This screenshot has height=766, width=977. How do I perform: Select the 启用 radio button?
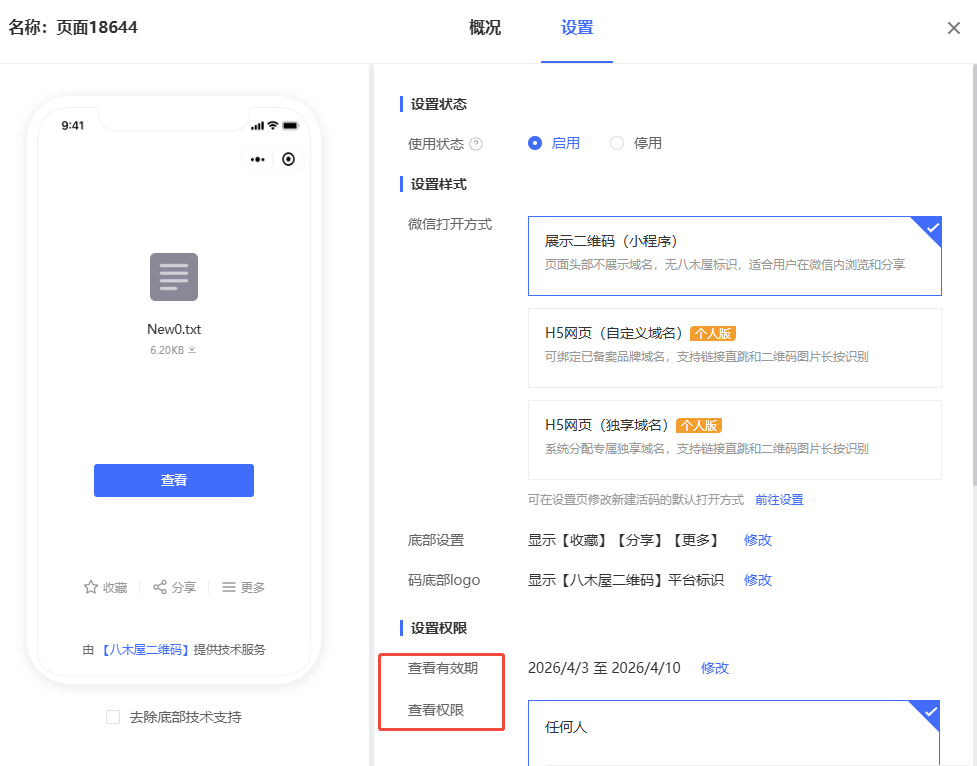coord(535,143)
